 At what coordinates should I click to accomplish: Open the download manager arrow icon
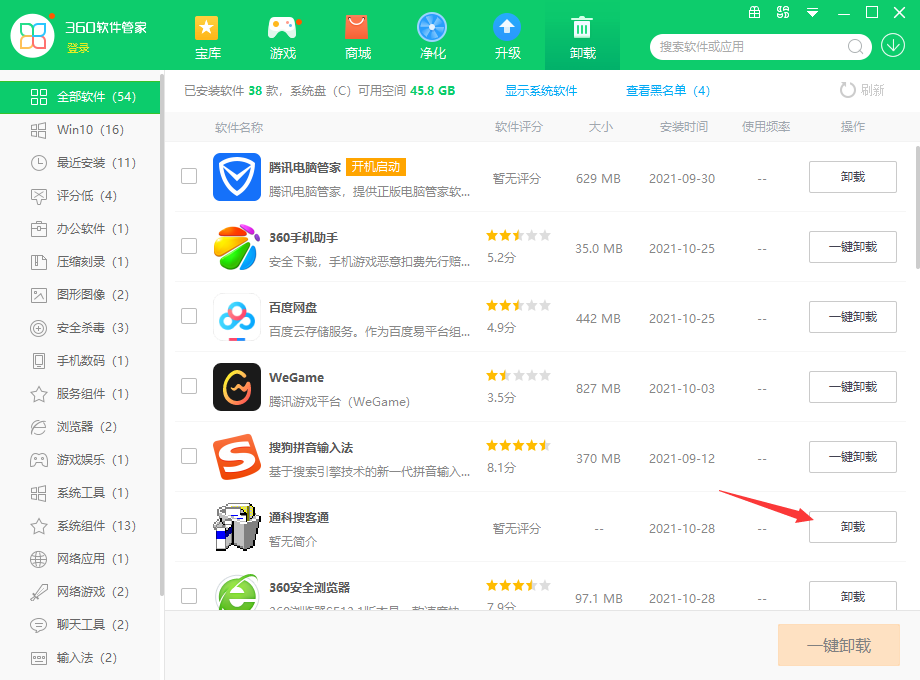click(x=893, y=45)
